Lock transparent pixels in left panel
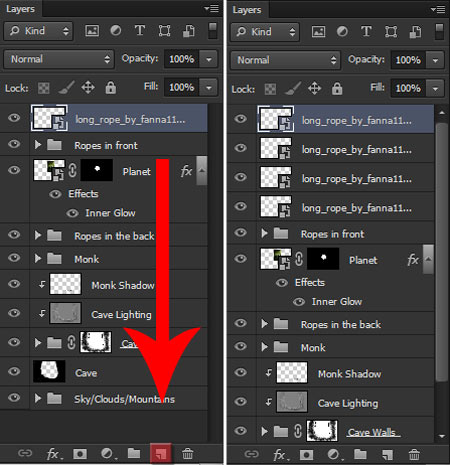Viewport: 450px width, 465px height. click(x=44, y=88)
